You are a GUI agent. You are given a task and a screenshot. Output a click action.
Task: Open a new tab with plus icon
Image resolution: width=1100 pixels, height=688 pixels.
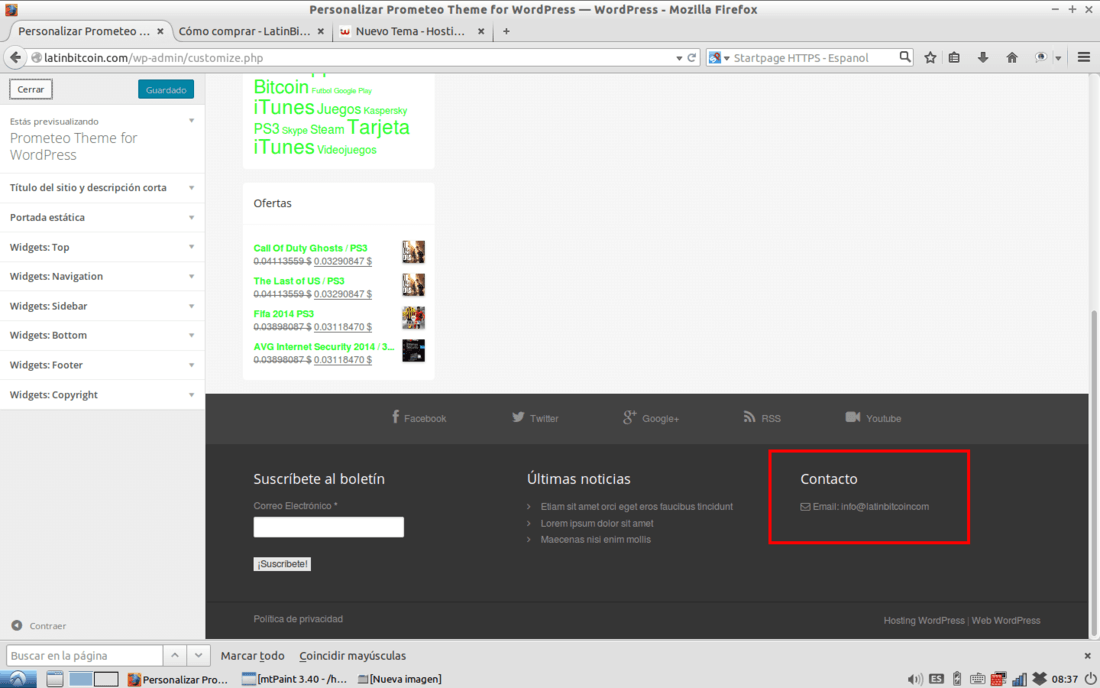[x=506, y=31]
